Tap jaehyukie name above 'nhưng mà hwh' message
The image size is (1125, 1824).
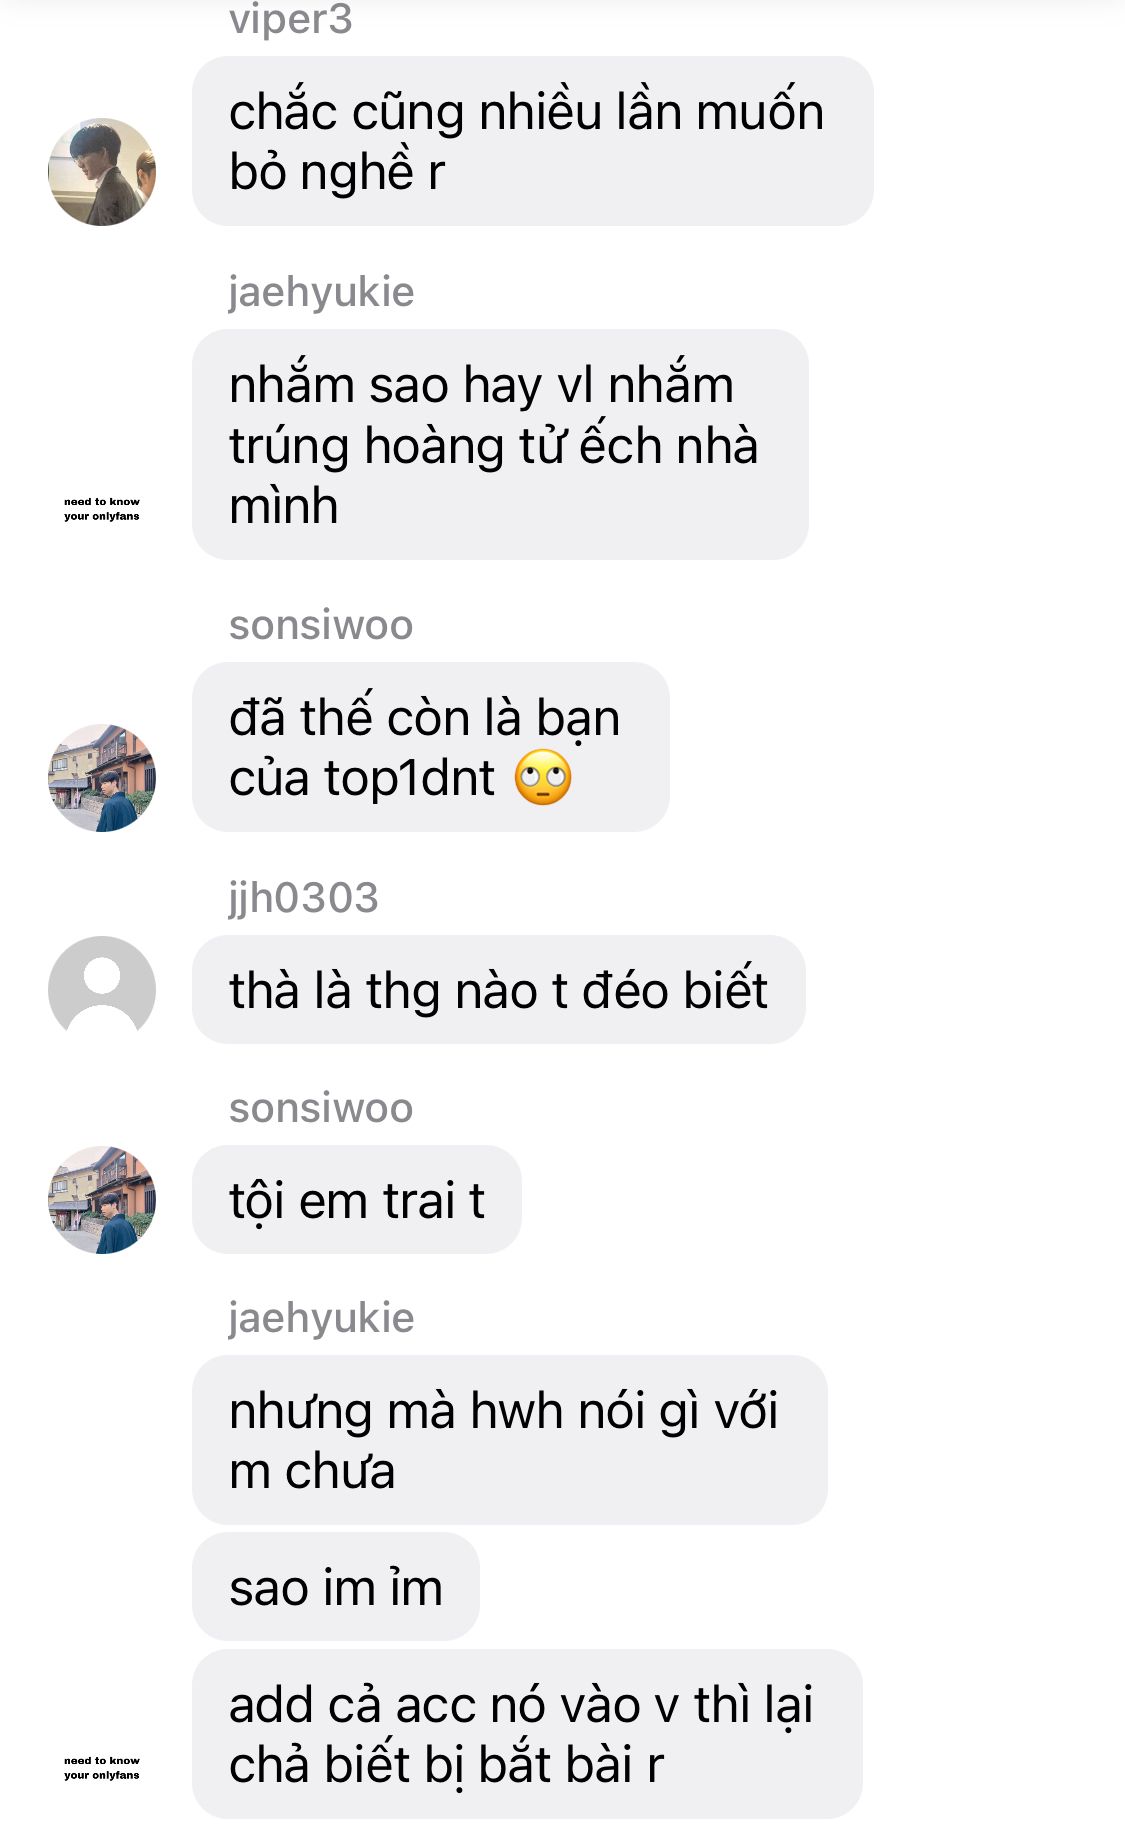click(321, 1318)
